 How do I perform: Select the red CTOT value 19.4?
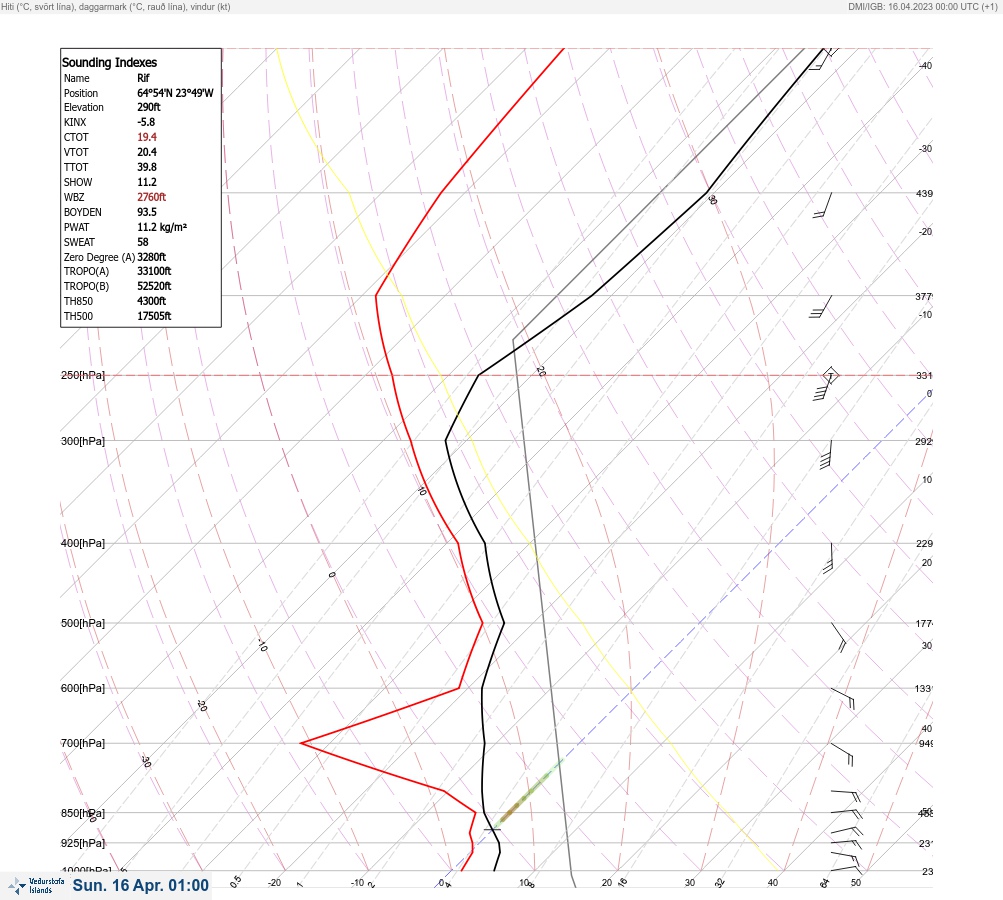[146, 137]
